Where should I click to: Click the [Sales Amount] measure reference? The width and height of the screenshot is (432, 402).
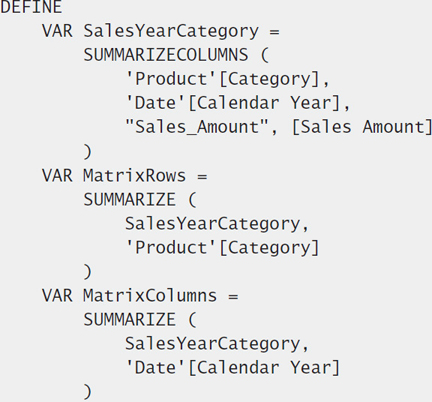pos(362,127)
